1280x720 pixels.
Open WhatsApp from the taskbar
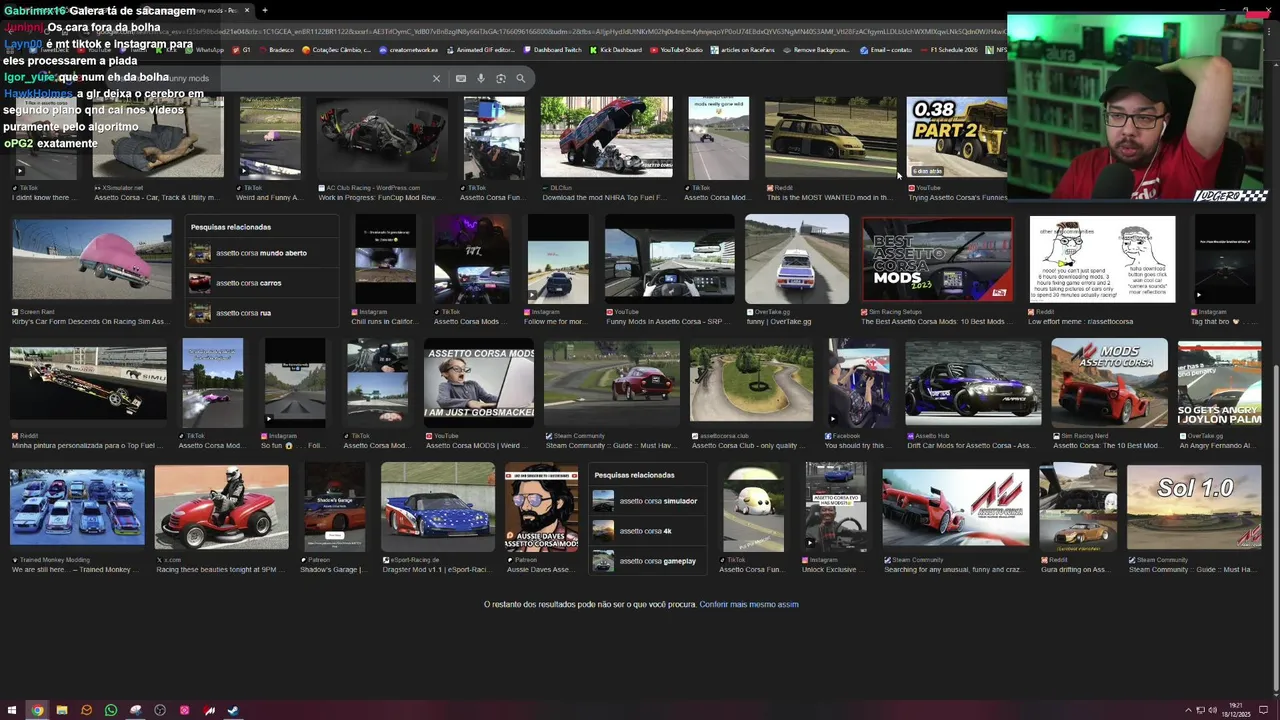click(x=111, y=710)
